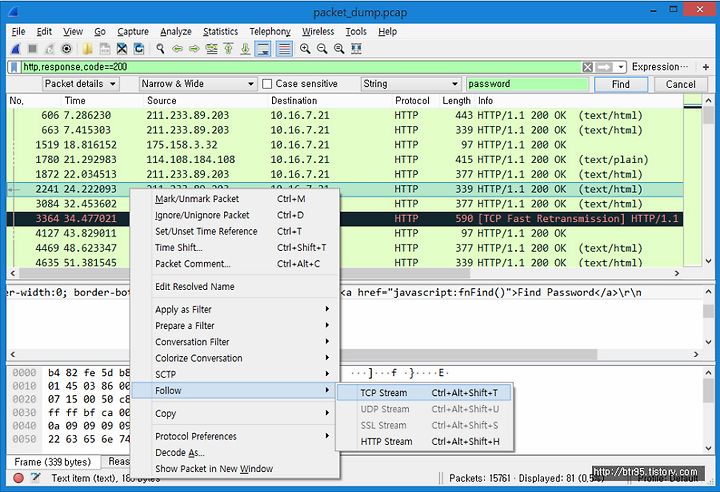Add a filter button with plus icon

[705, 67]
